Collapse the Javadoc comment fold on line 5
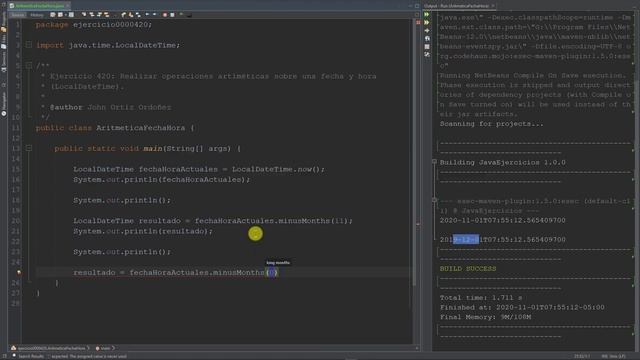Viewport: 640px width, 360px height. point(29,65)
